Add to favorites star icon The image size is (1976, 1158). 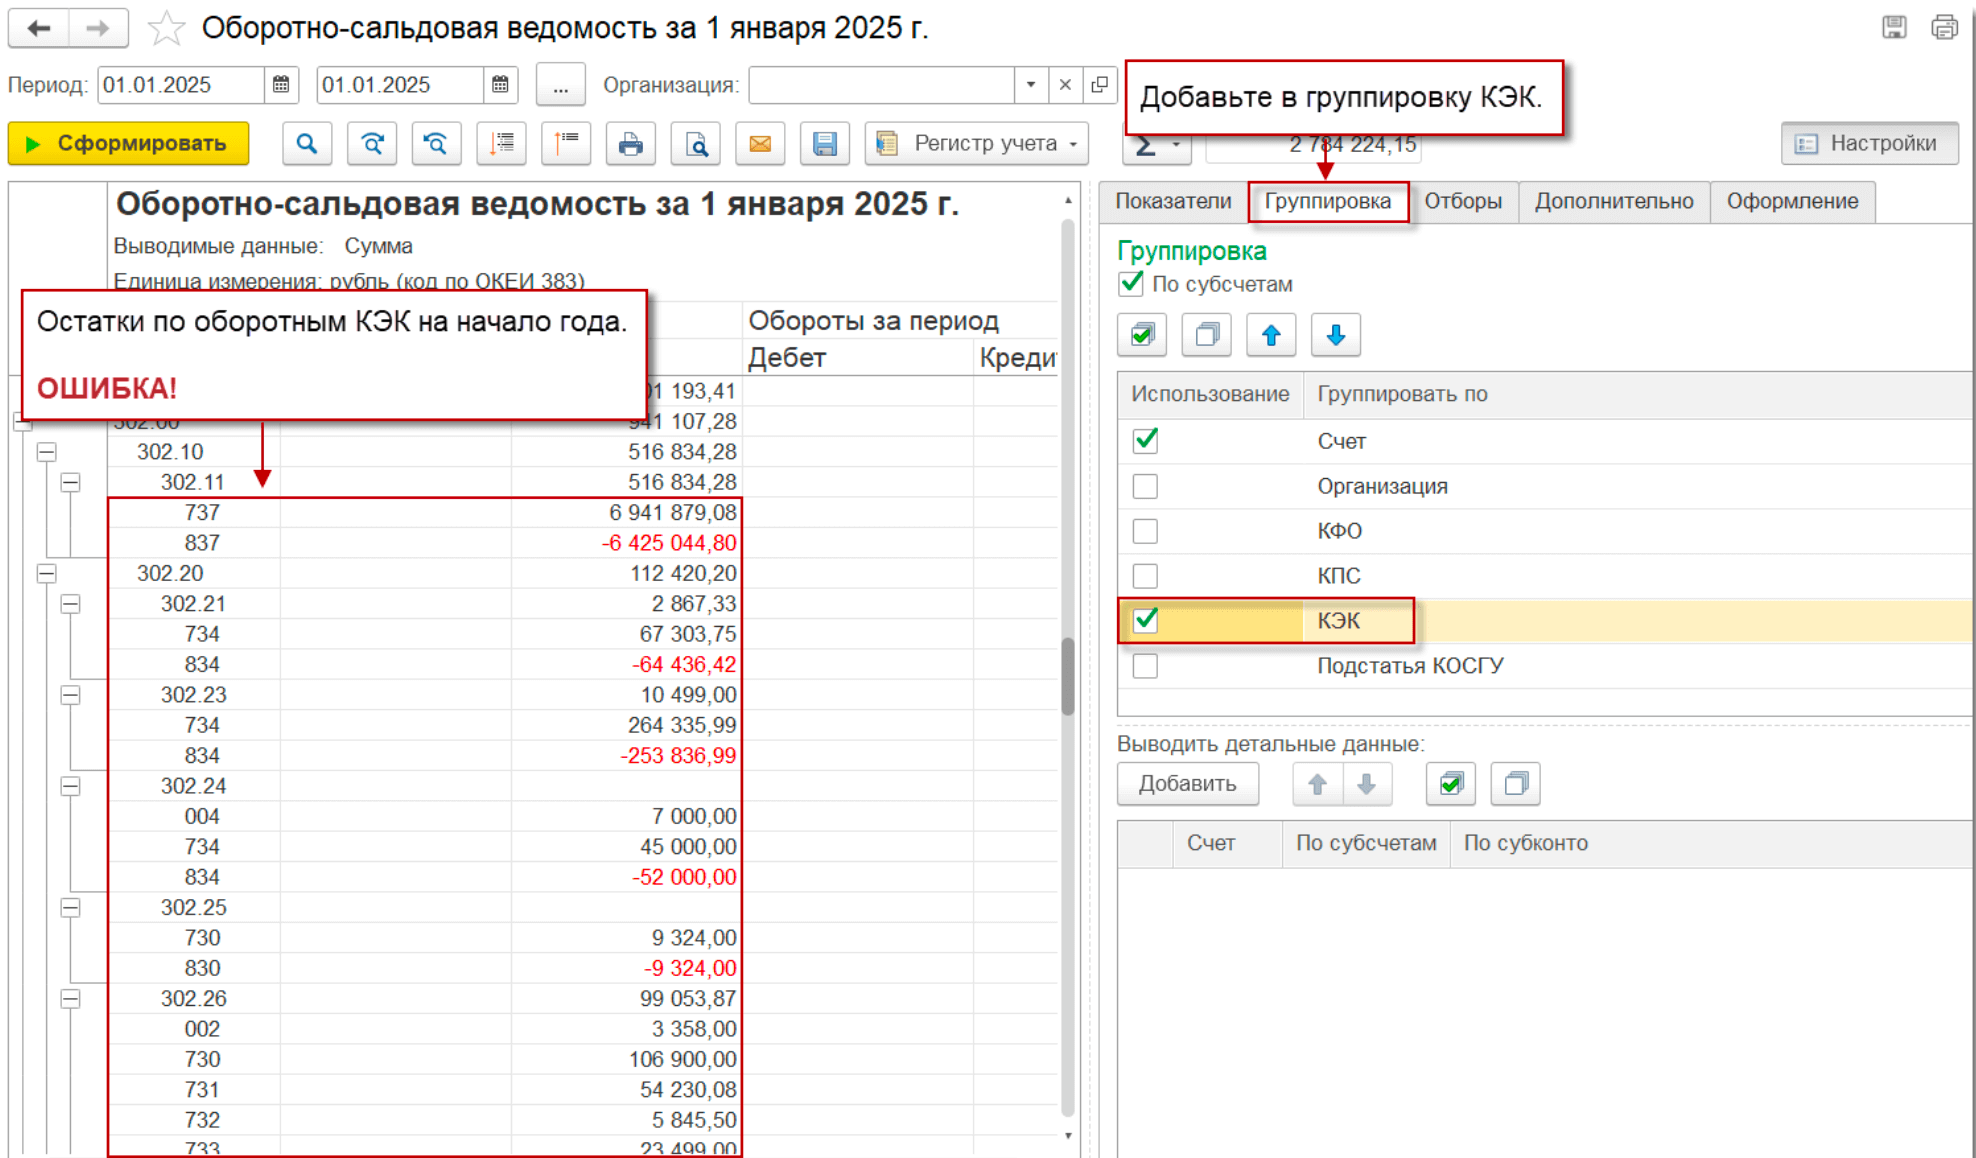[x=166, y=28]
